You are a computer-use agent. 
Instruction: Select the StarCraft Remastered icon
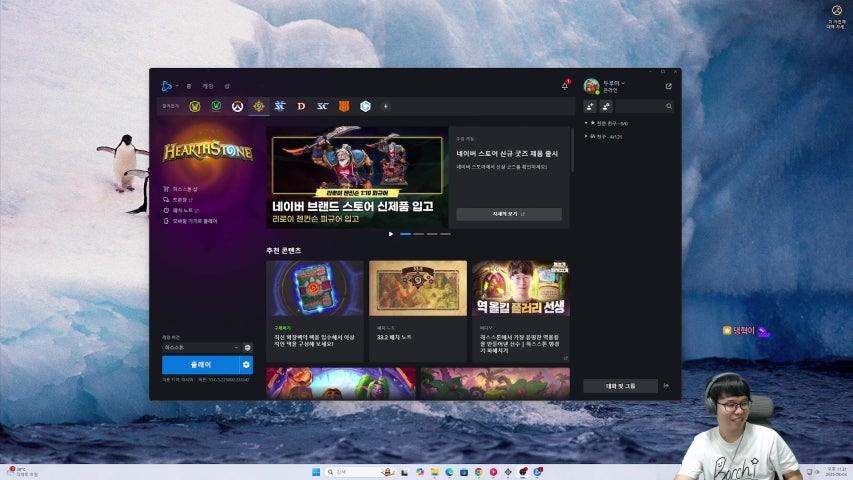pos(323,106)
